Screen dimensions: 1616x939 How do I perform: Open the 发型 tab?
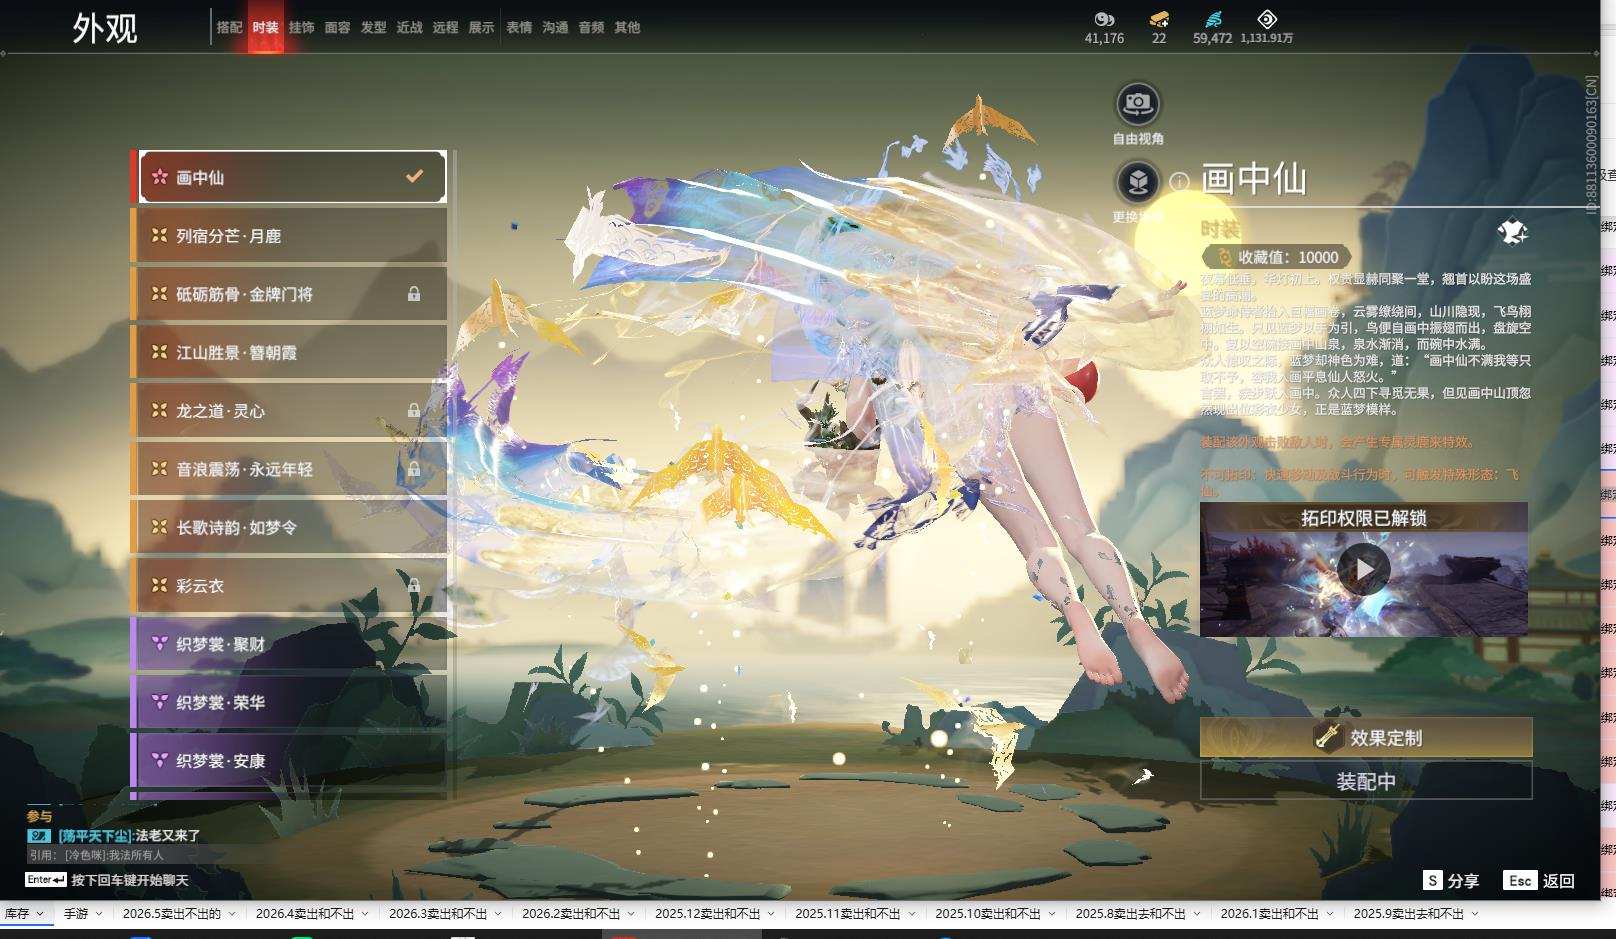(x=373, y=27)
